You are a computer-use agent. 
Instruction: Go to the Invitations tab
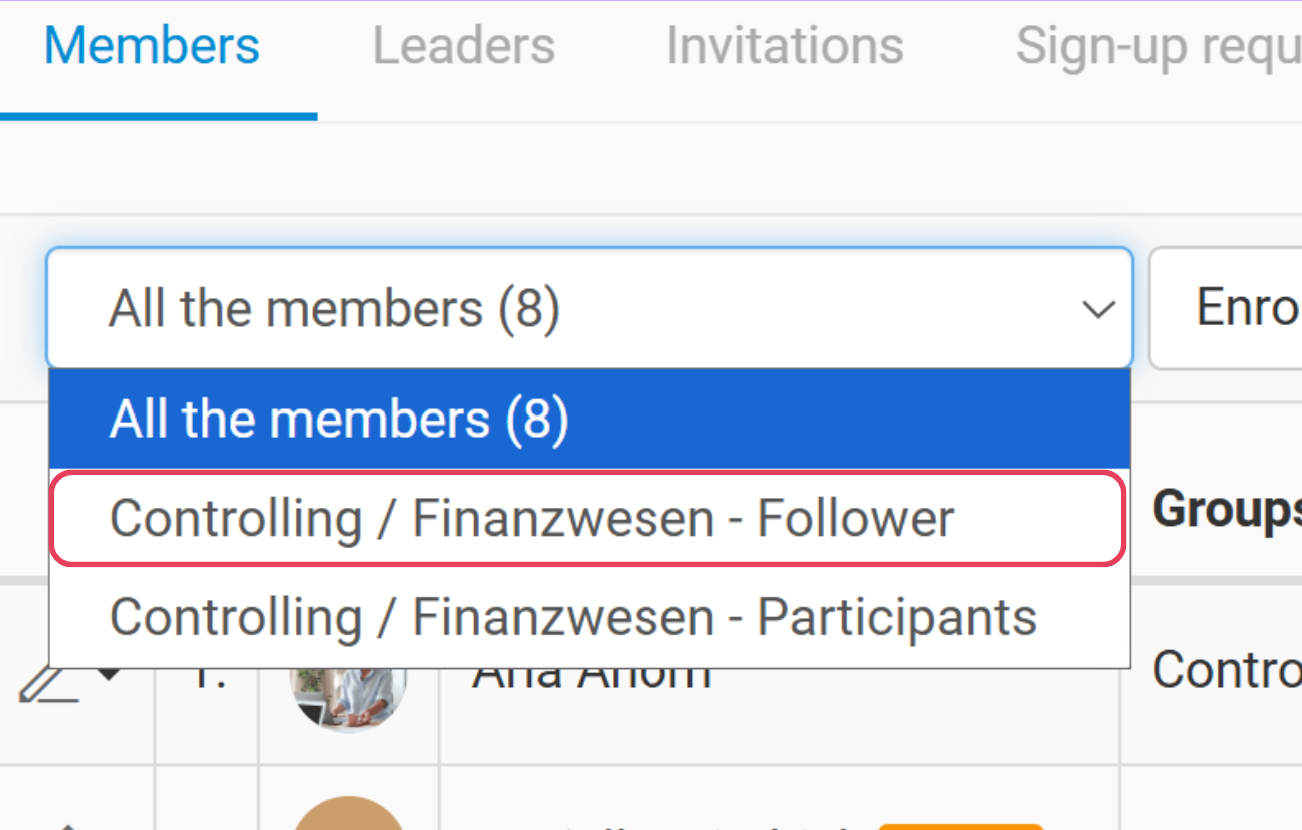click(x=784, y=46)
